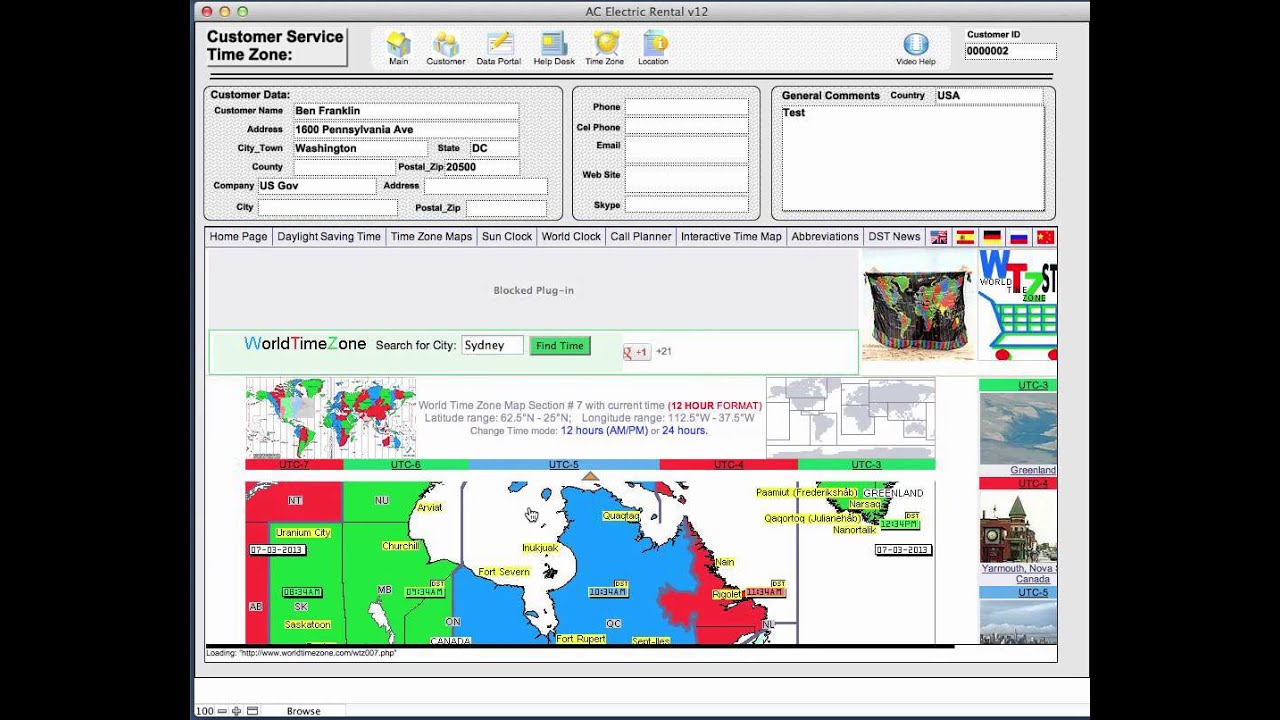Click the Google +1 button
This screenshot has width=1280, height=720.
[637, 352]
